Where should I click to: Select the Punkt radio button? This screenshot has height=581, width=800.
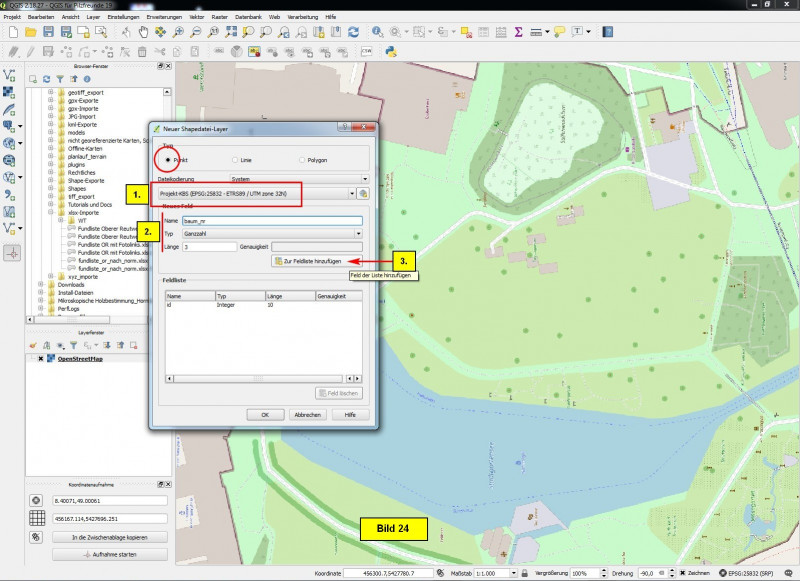[167, 160]
